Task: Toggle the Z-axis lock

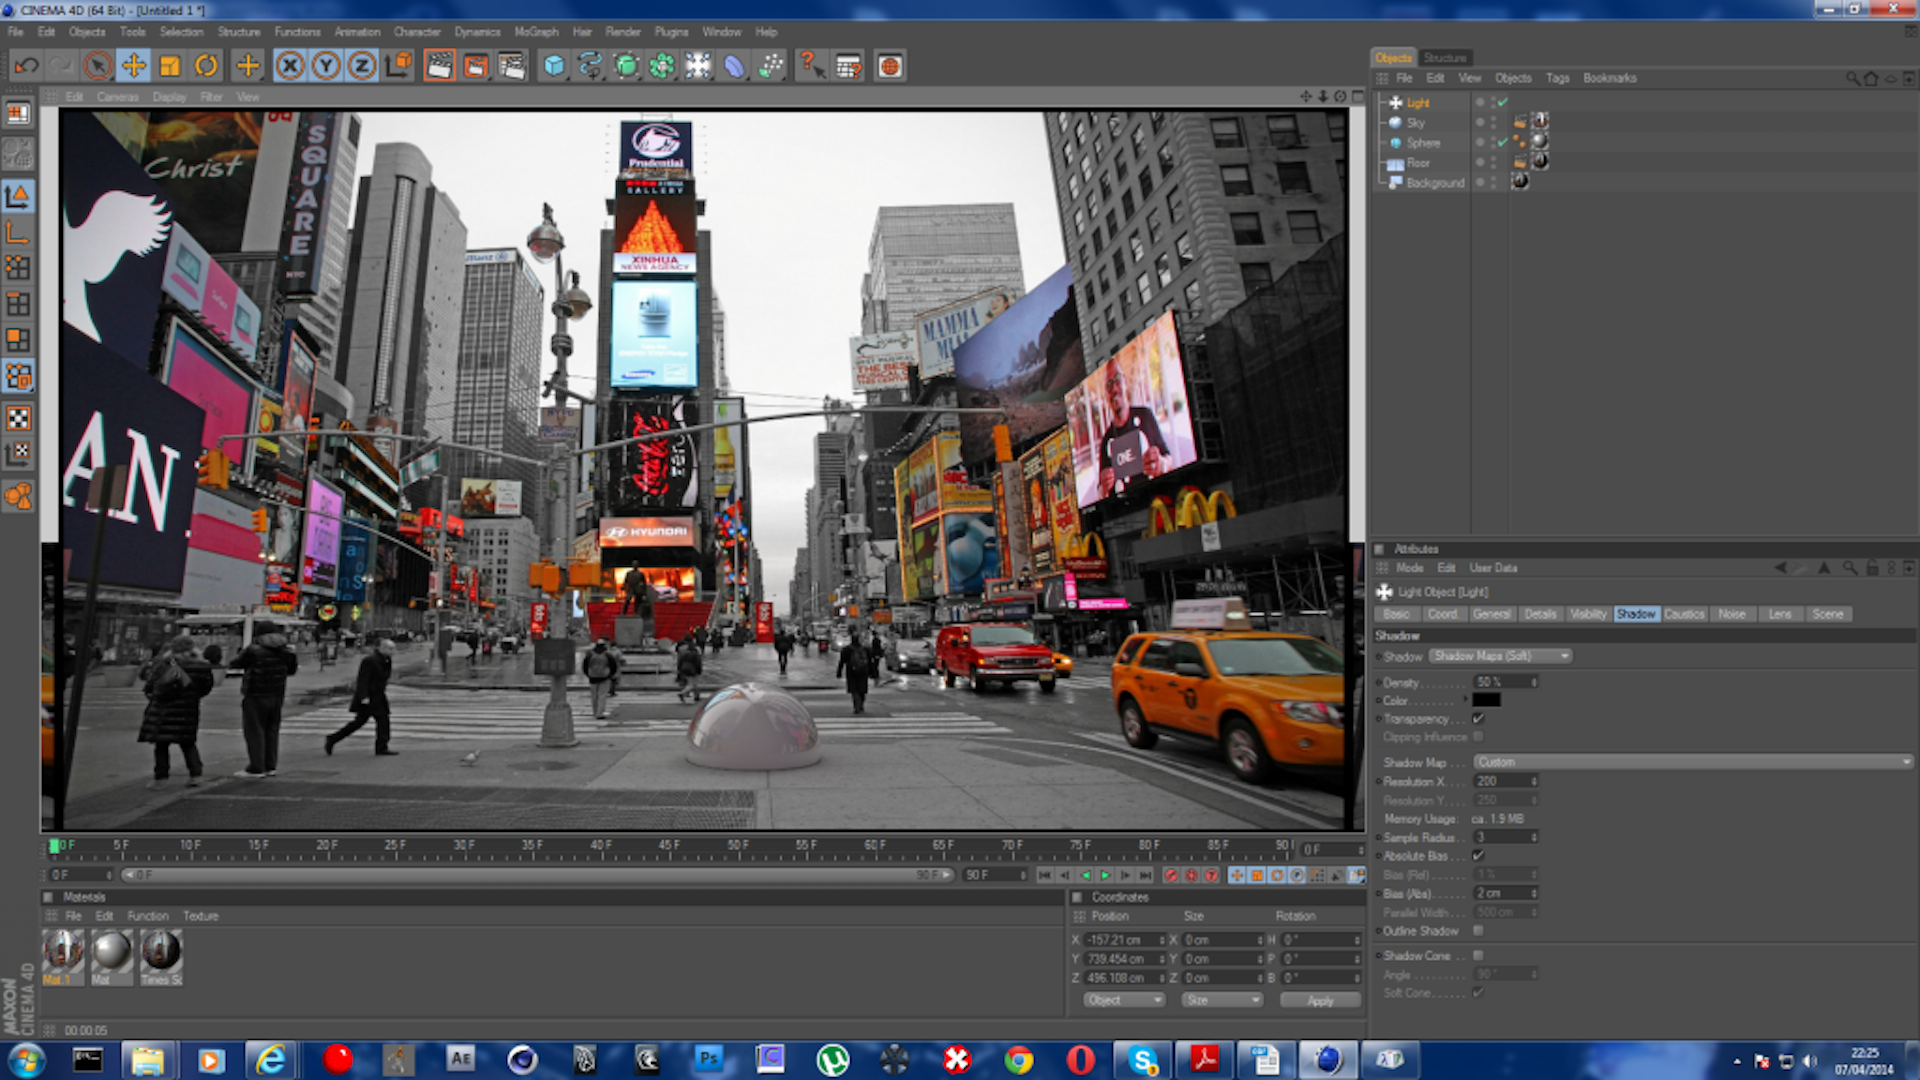Action: (362, 66)
